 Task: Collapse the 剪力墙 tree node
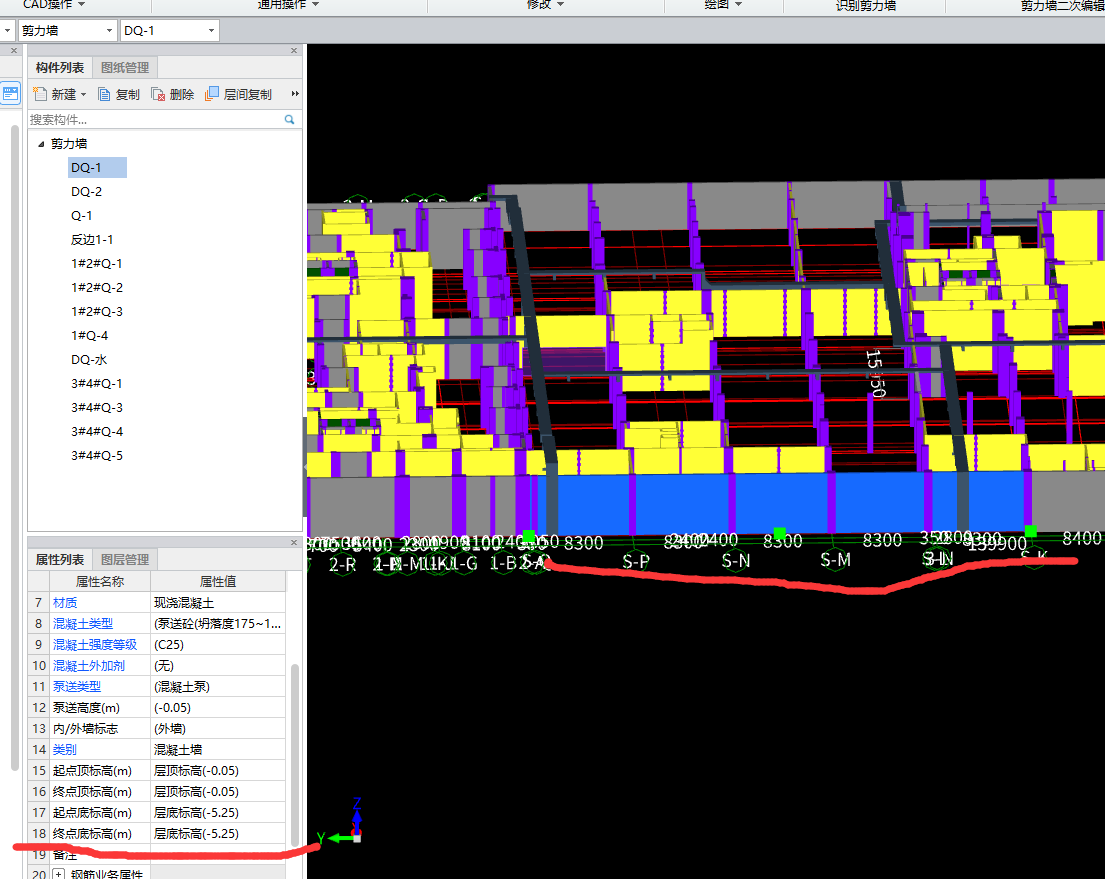pos(41,144)
